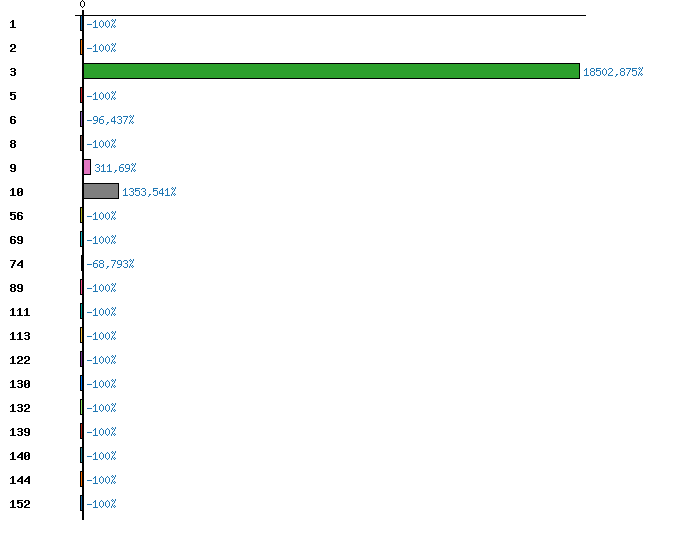Click row label 89 on the left
700x549 pixels.
(16, 288)
